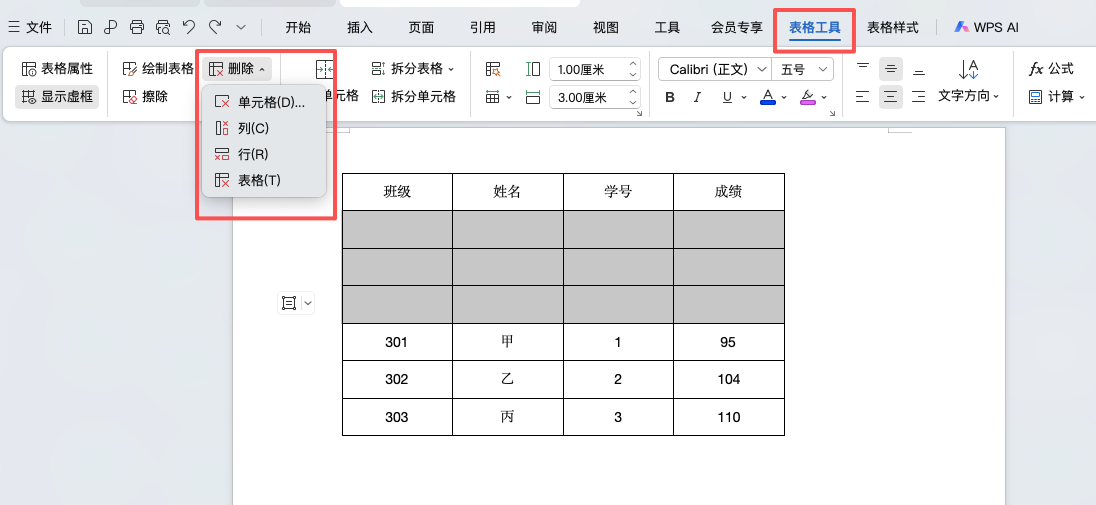Decrease the 3.00厘米 value with stepper
The width and height of the screenshot is (1096, 505).
pos(633,103)
